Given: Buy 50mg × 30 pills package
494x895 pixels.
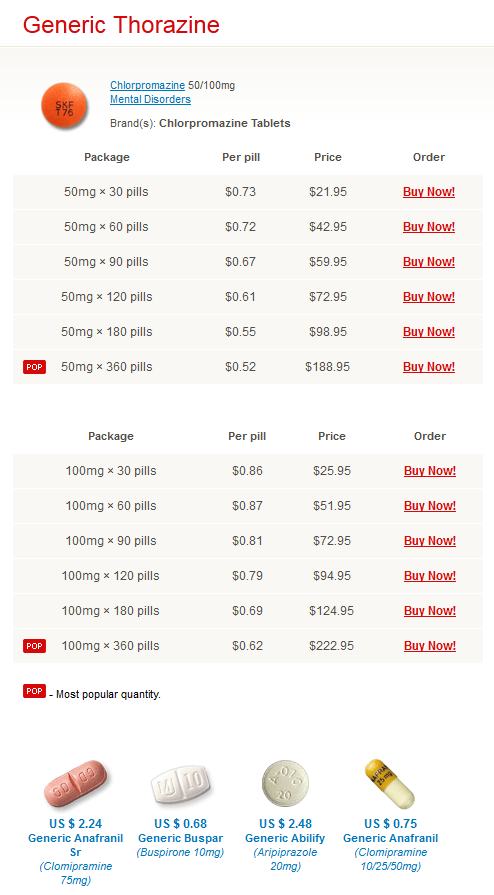Looking at the screenshot, I should pyautogui.click(x=429, y=192).
